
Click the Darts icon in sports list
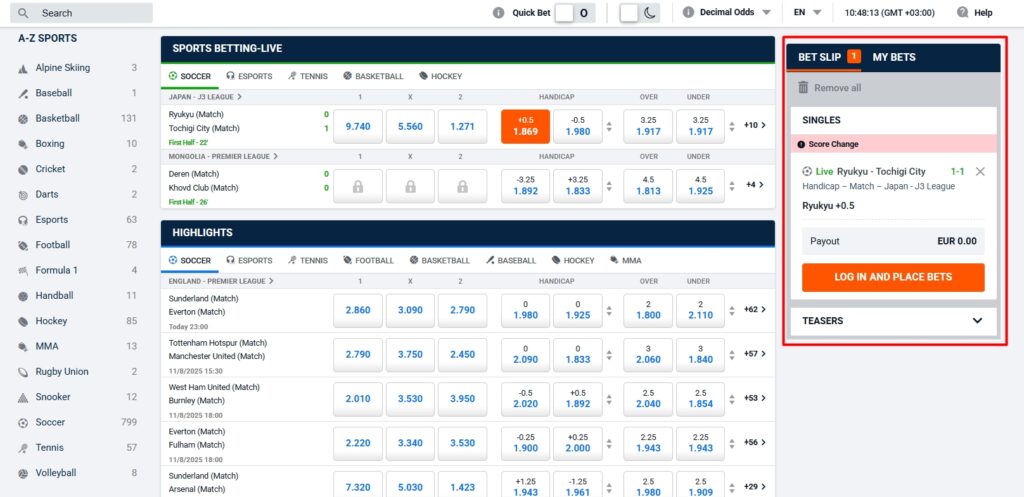[x=23, y=195]
